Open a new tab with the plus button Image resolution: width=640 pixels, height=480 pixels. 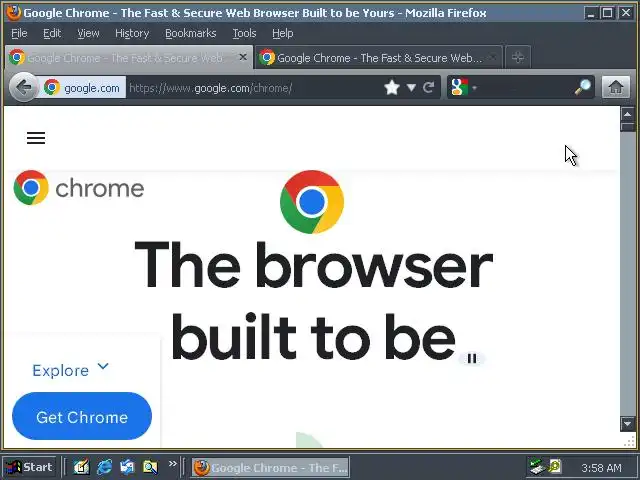pos(518,57)
